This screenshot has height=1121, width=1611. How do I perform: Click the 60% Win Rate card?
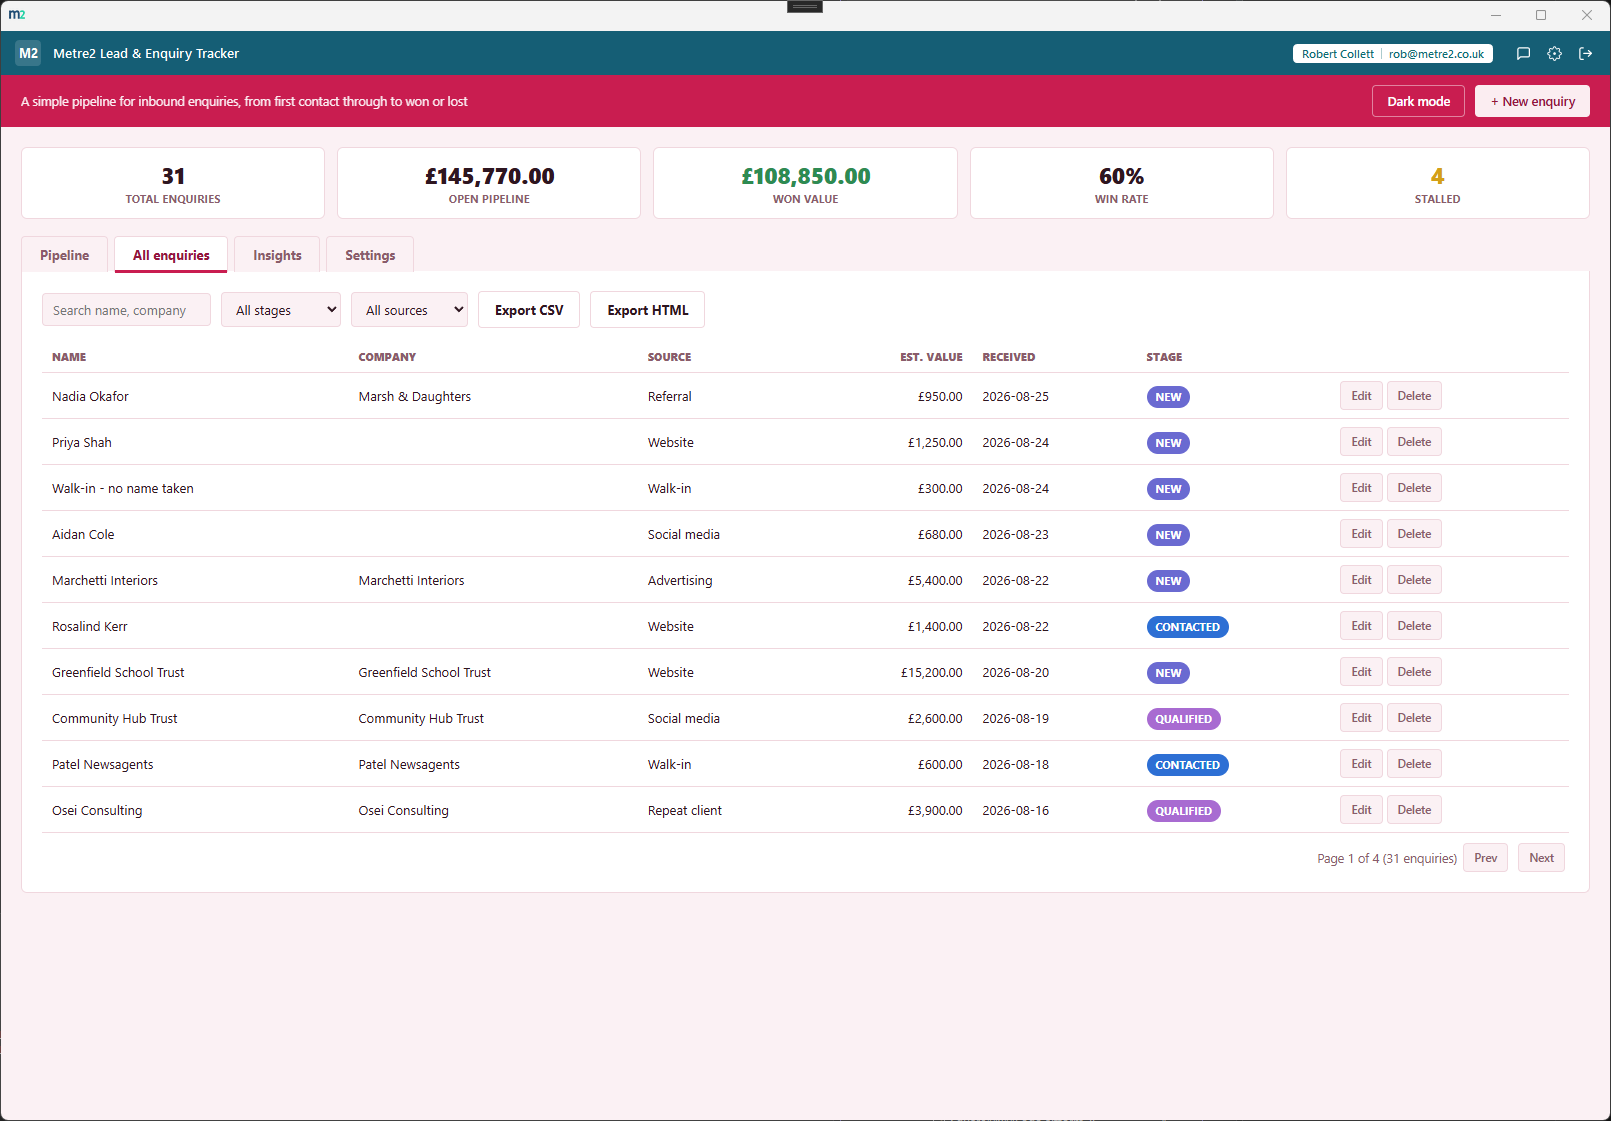coord(1121,183)
